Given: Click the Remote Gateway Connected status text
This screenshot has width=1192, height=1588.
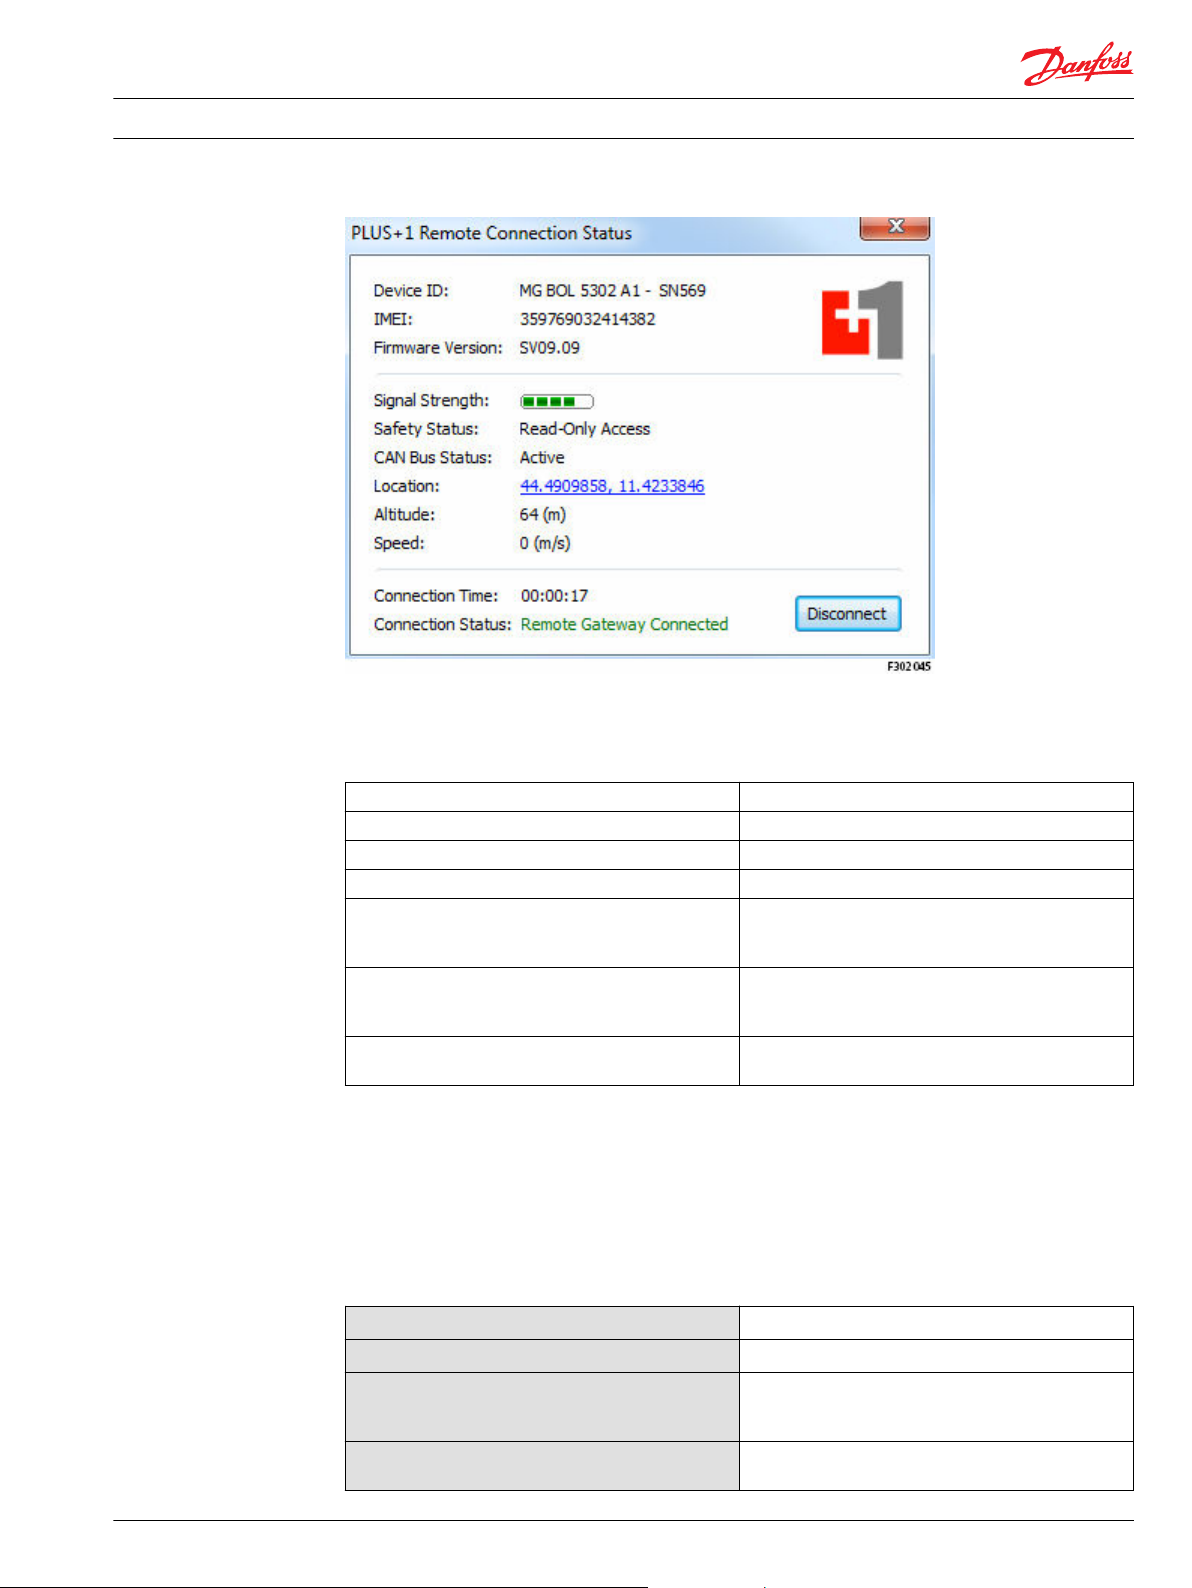Looking at the screenshot, I should point(624,625).
